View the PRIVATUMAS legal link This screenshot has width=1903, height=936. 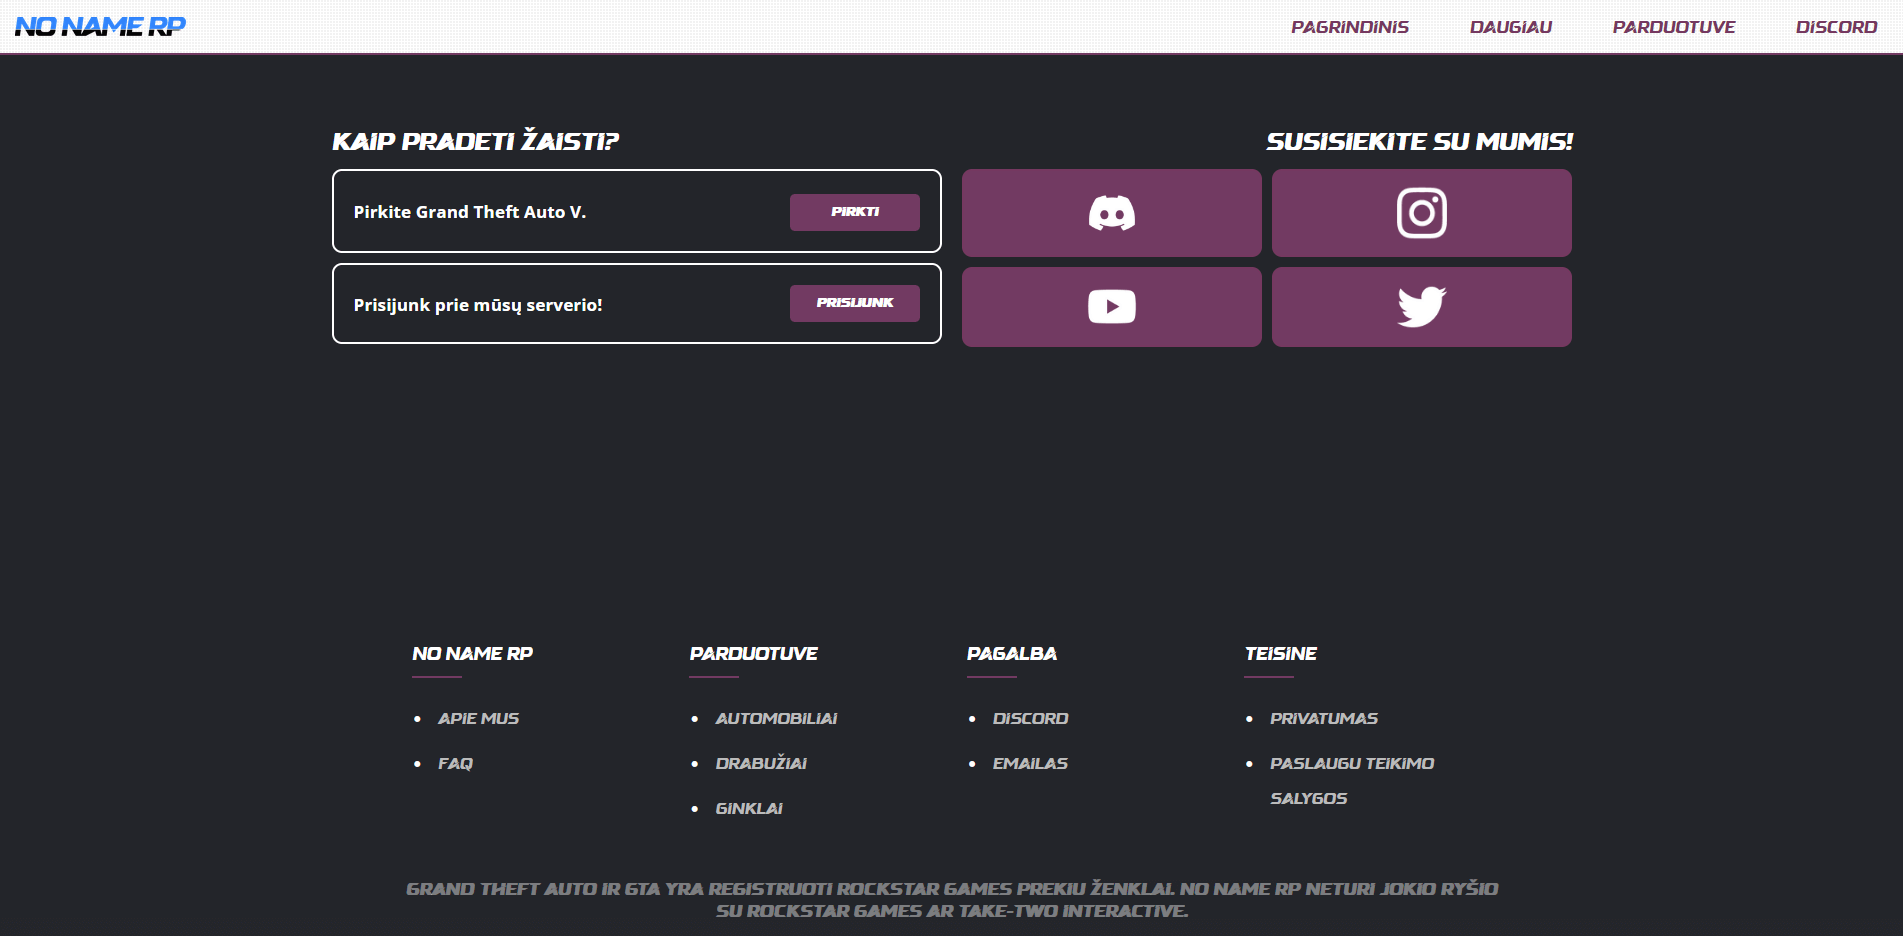[x=1323, y=718]
